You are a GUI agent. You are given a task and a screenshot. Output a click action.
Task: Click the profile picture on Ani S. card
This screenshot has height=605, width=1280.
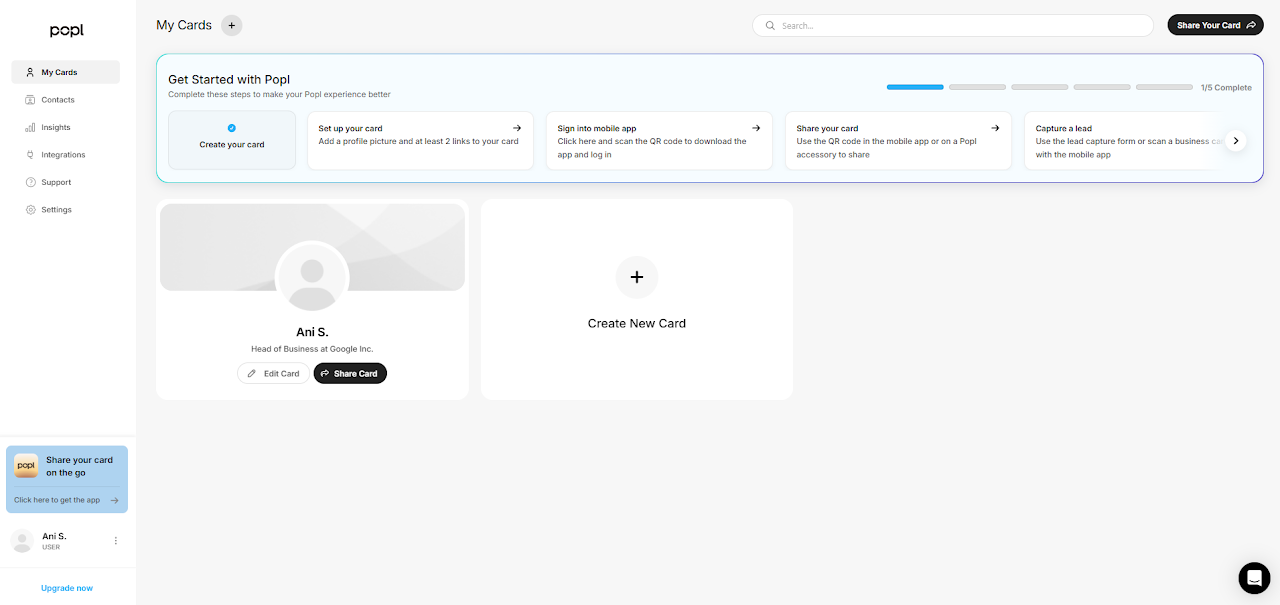(x=312, y=277)
